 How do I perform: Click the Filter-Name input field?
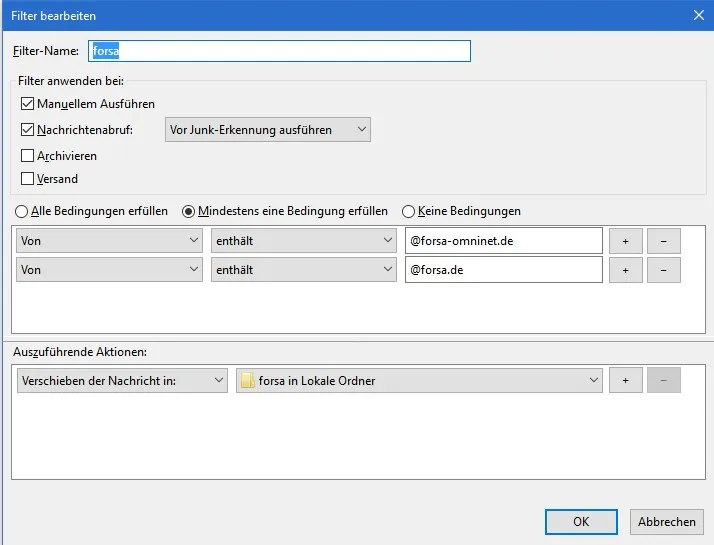point(279,51)
